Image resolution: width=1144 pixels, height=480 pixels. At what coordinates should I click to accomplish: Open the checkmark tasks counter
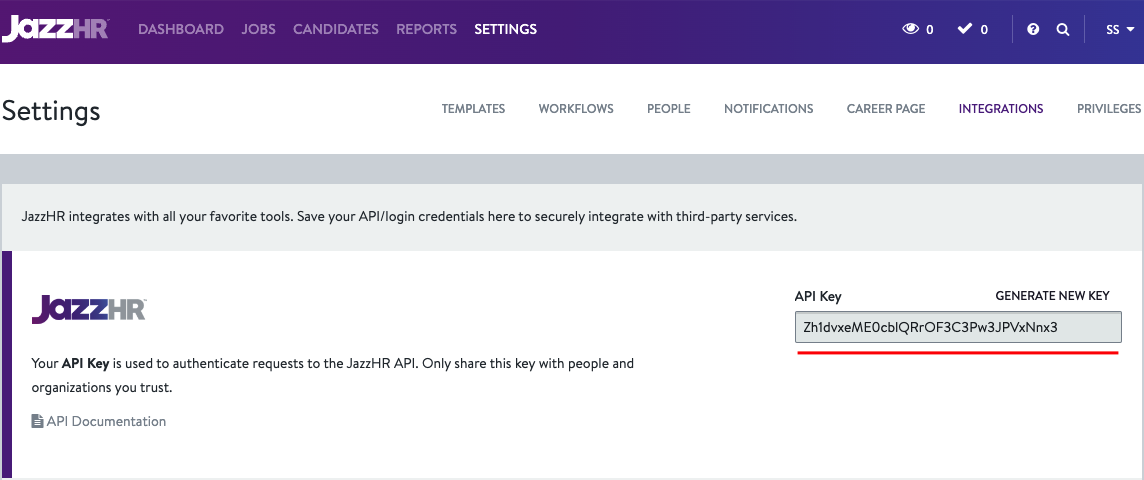click(x=973, y=29)
